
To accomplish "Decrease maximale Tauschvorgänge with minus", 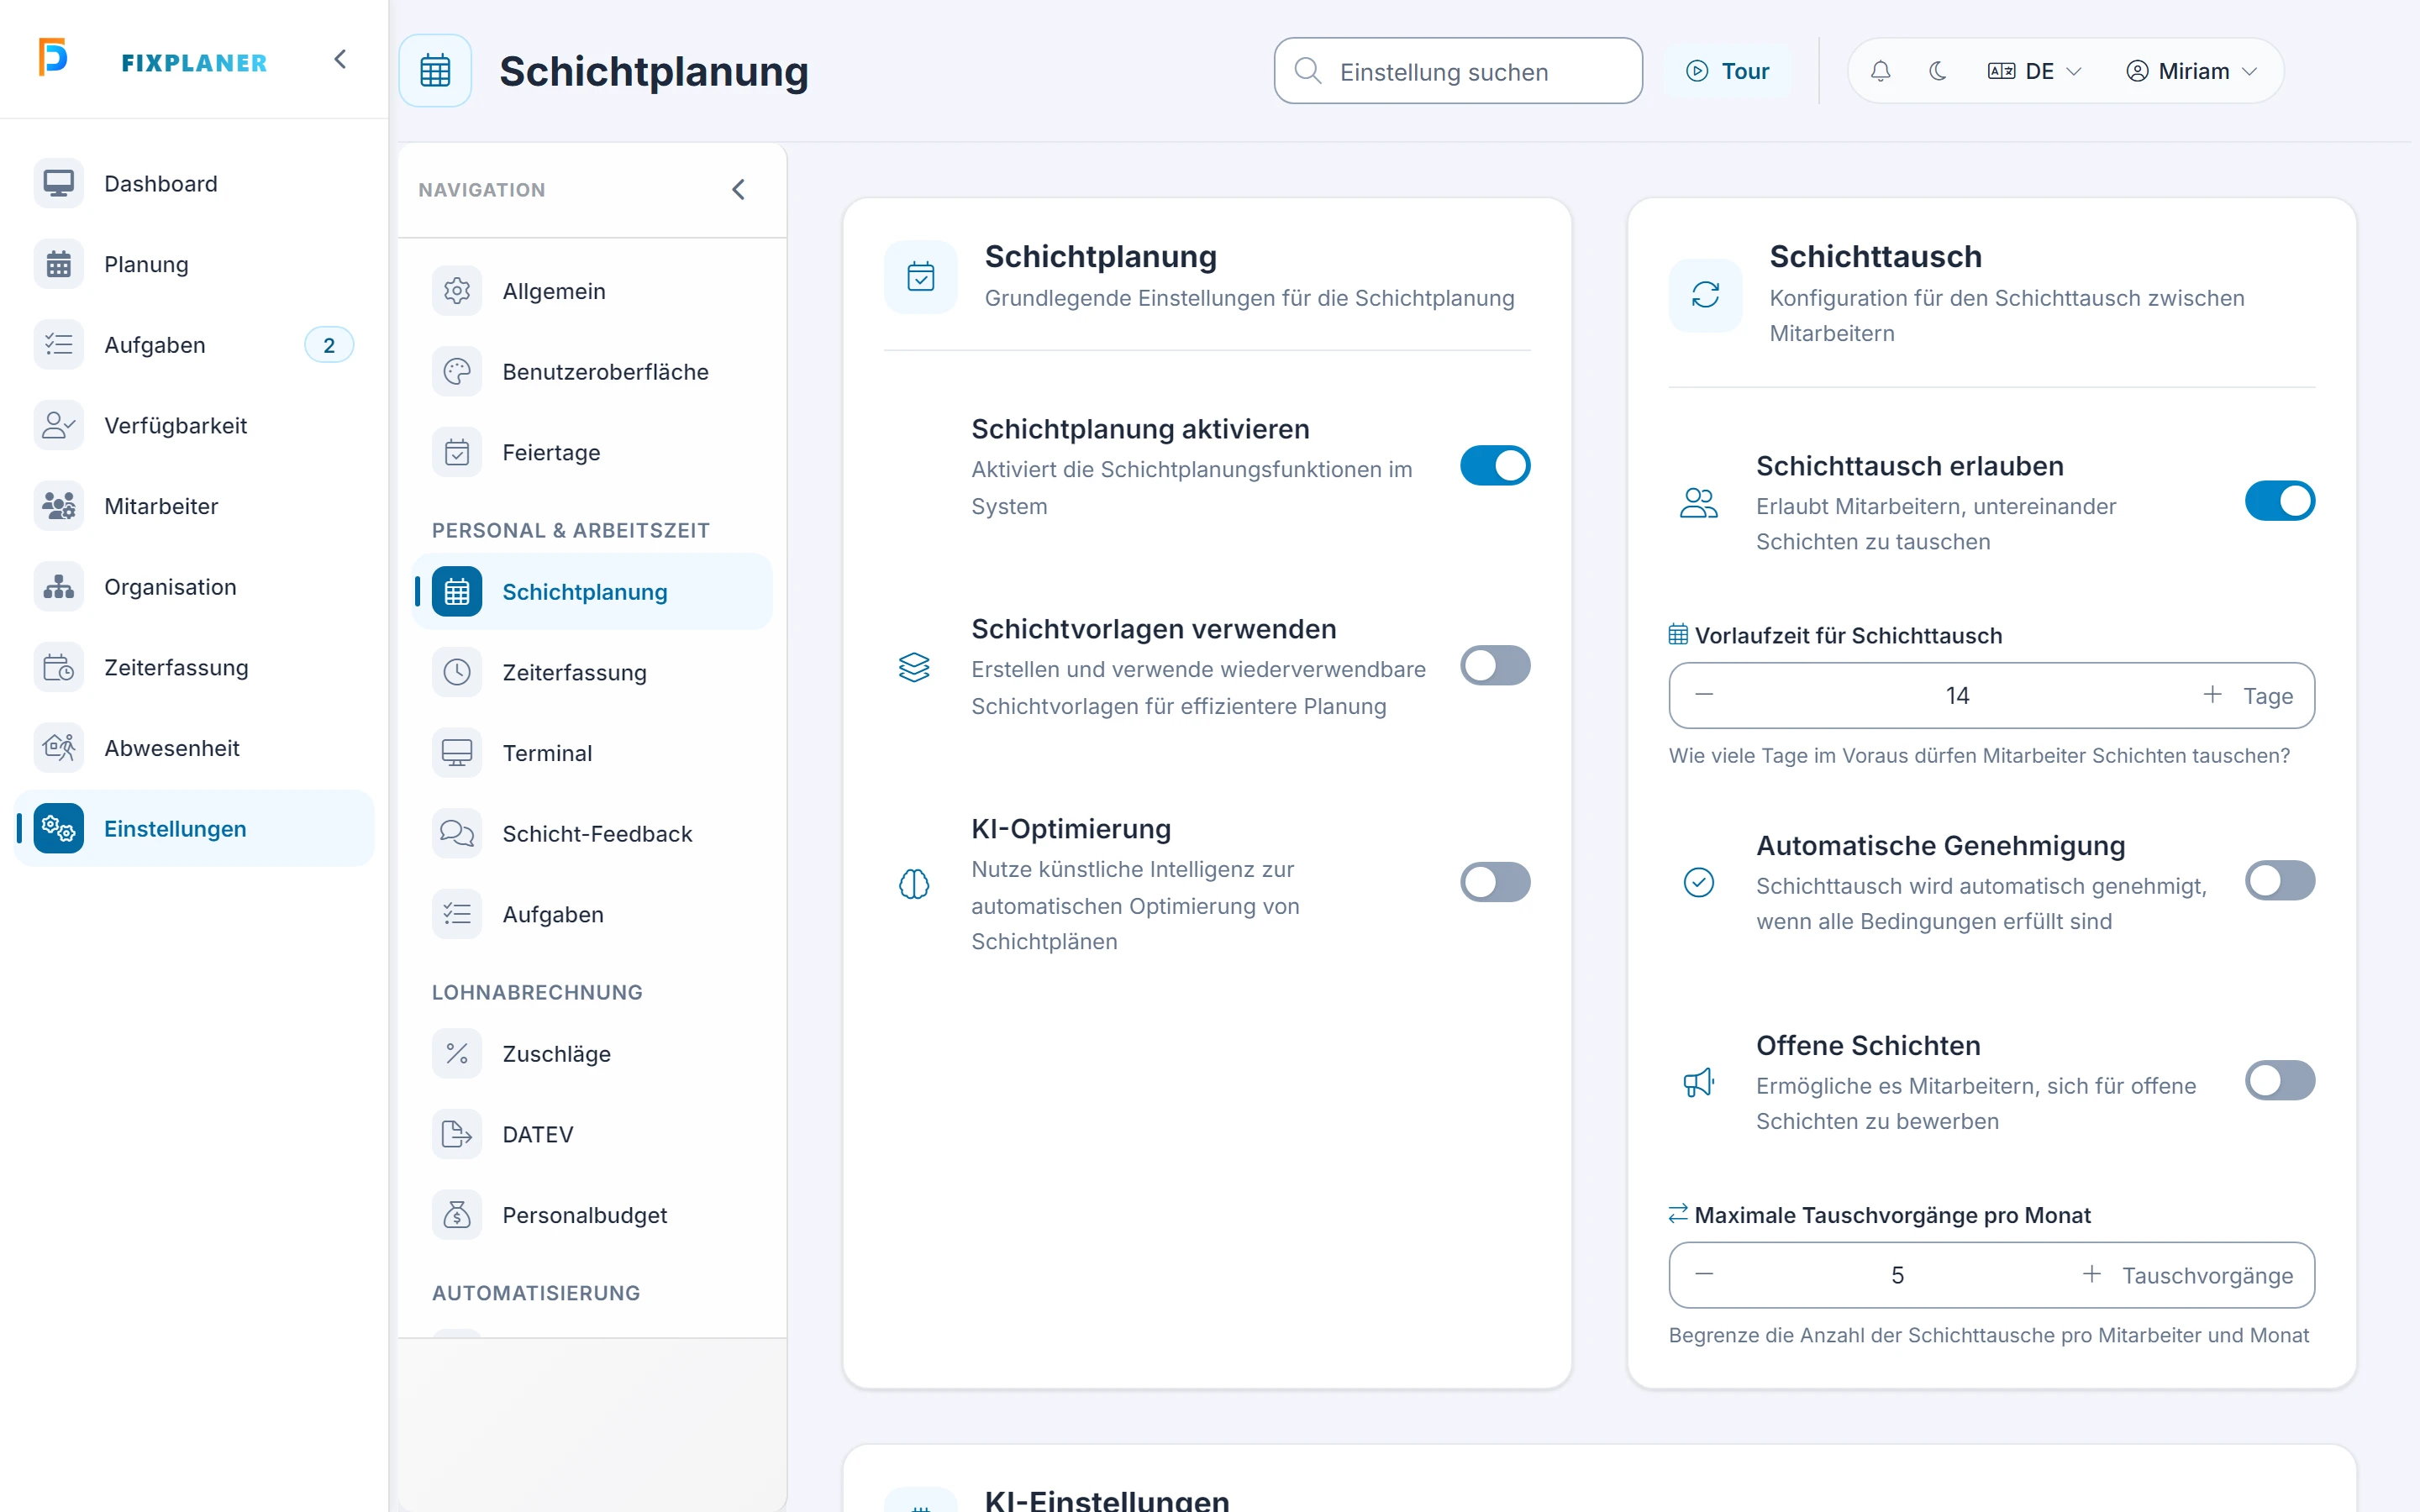I will [1705, 1274].
